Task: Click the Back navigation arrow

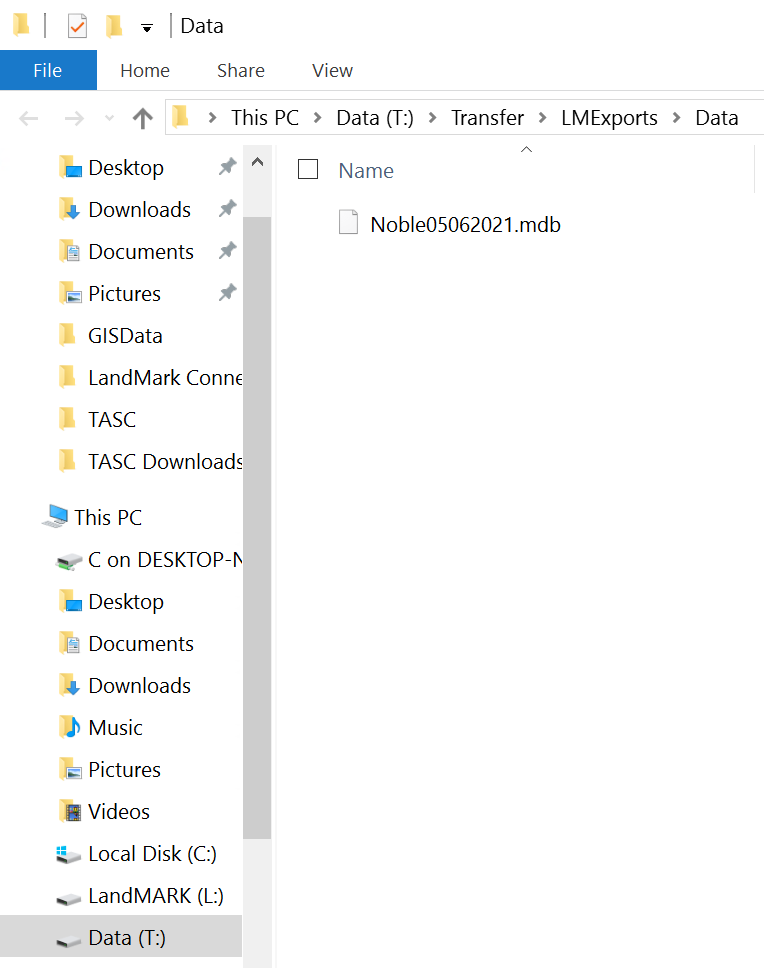Action: pyautogui.click(x=28, y=118)
